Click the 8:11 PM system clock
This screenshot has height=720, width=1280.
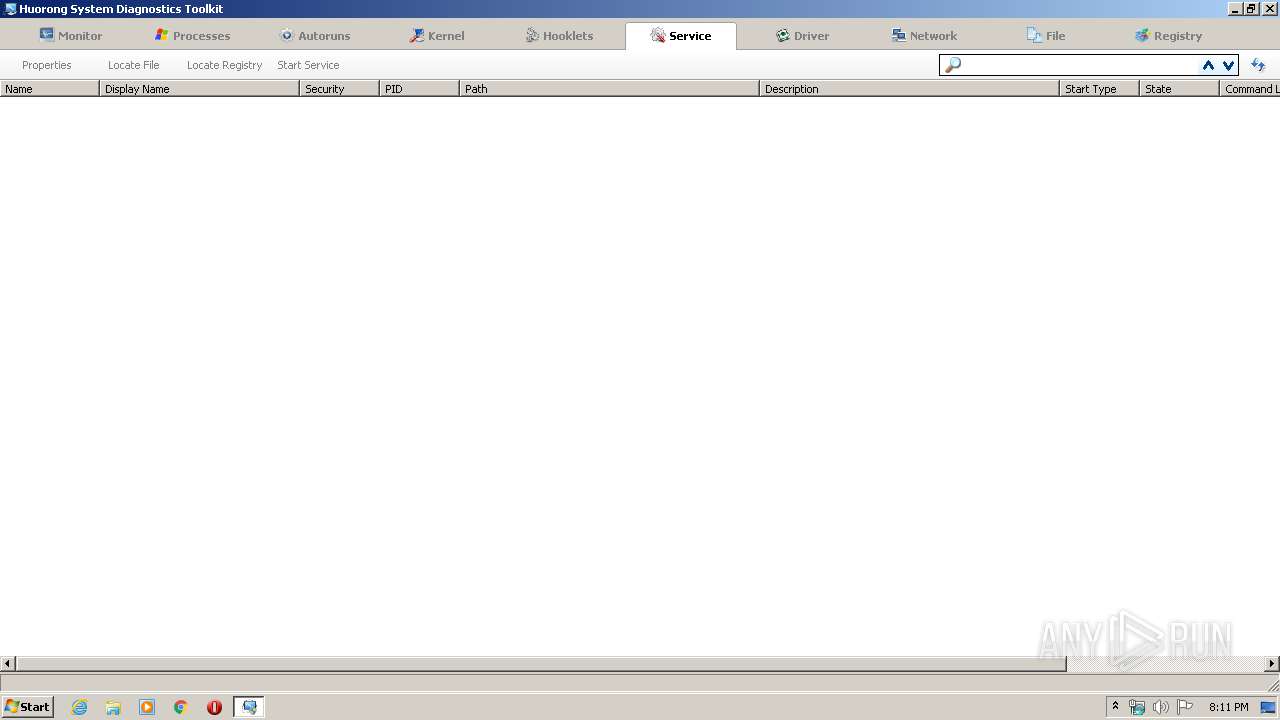(x=1228, y=707)
